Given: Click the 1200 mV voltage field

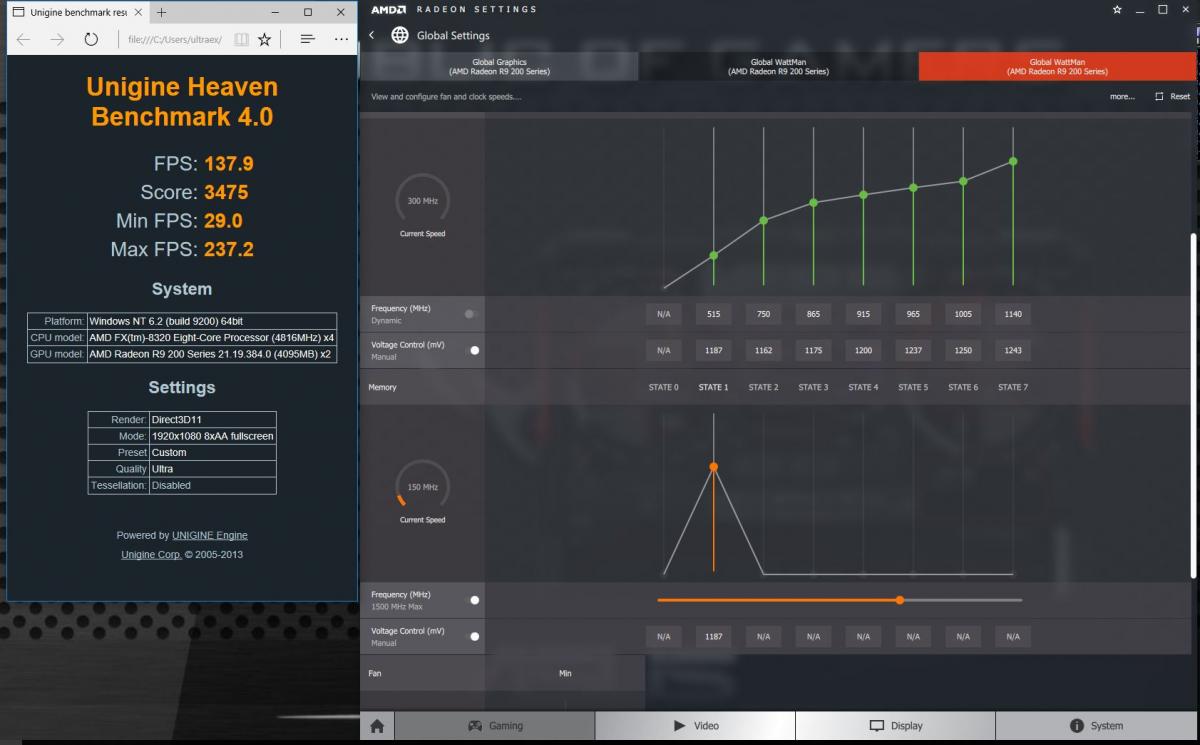Looking at the screenshot, I should [x=863, y=351].
